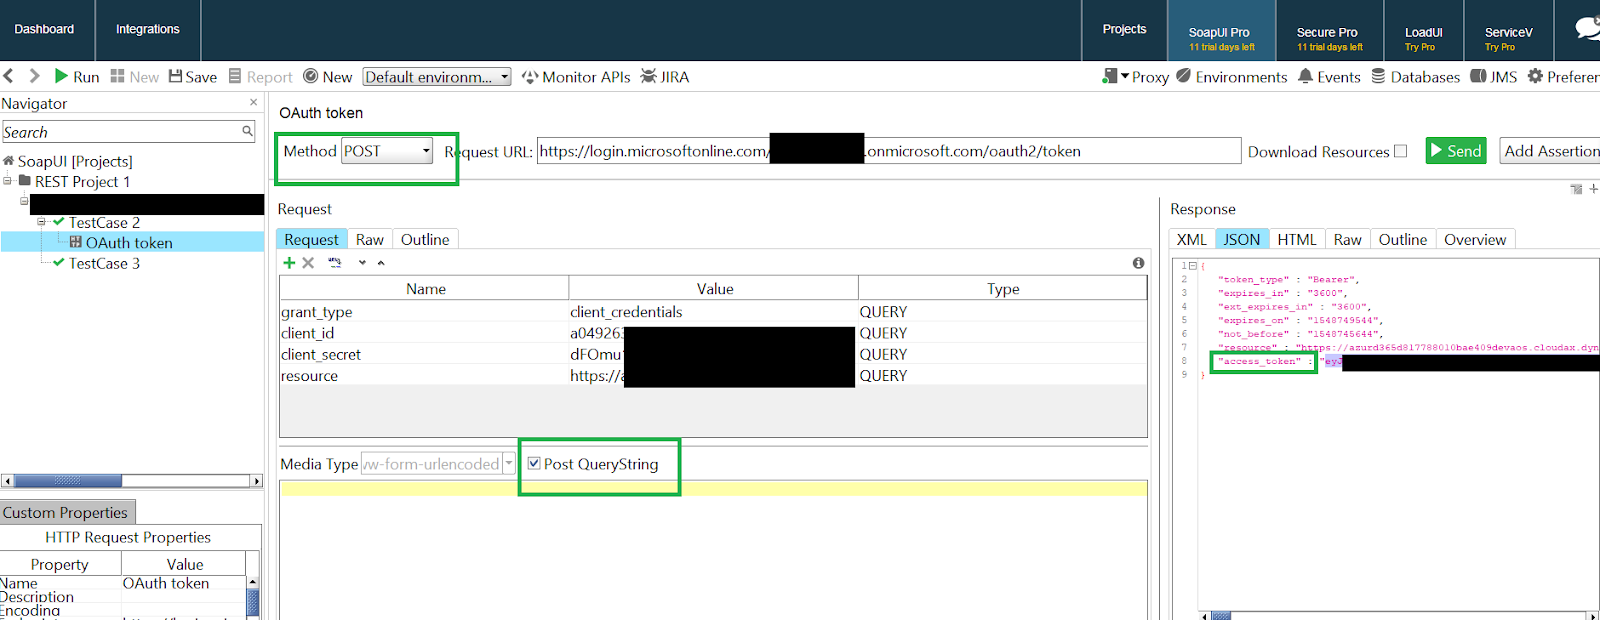The height and width of the screenshot is (620, 1600).
Task: Click the green Send button
Action: tap(1456, 151)
